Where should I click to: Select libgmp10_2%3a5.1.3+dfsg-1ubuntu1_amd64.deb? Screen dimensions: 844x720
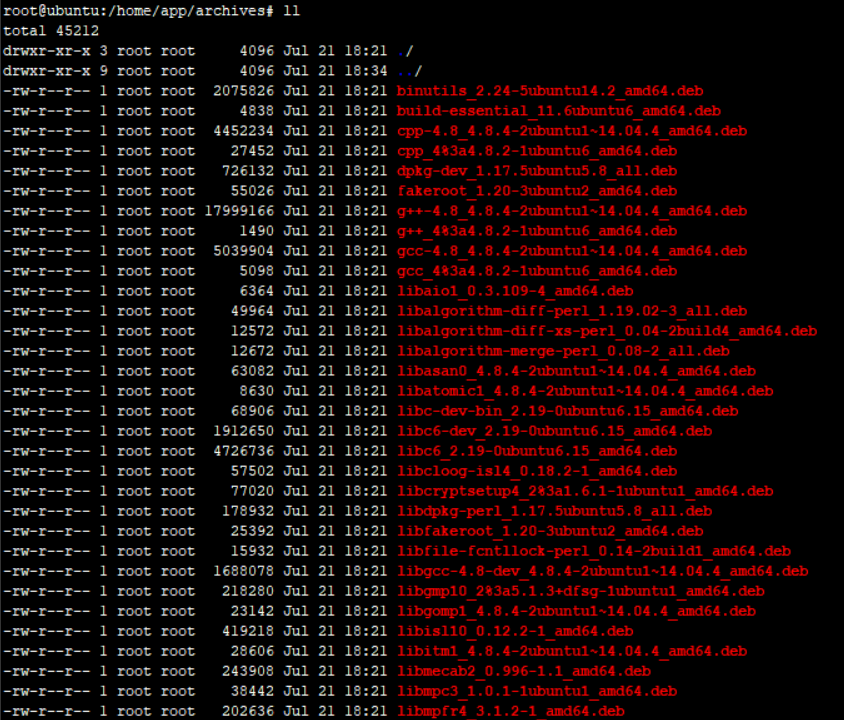click(581, 591)
